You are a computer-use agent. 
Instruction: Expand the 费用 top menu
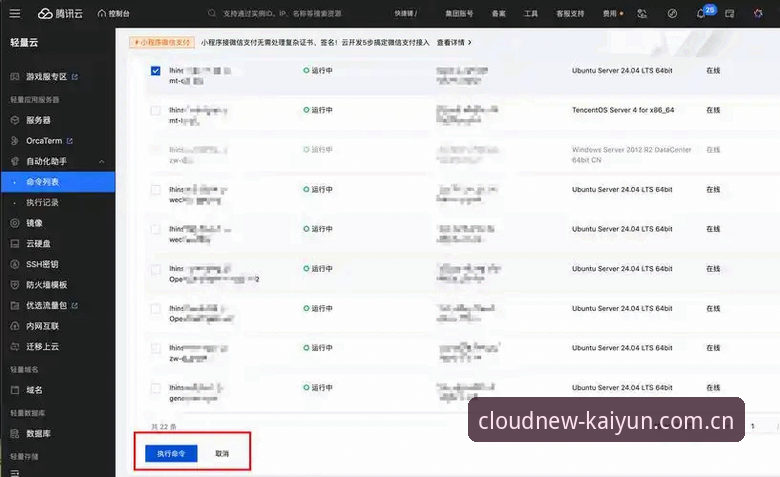pos(612,13)
